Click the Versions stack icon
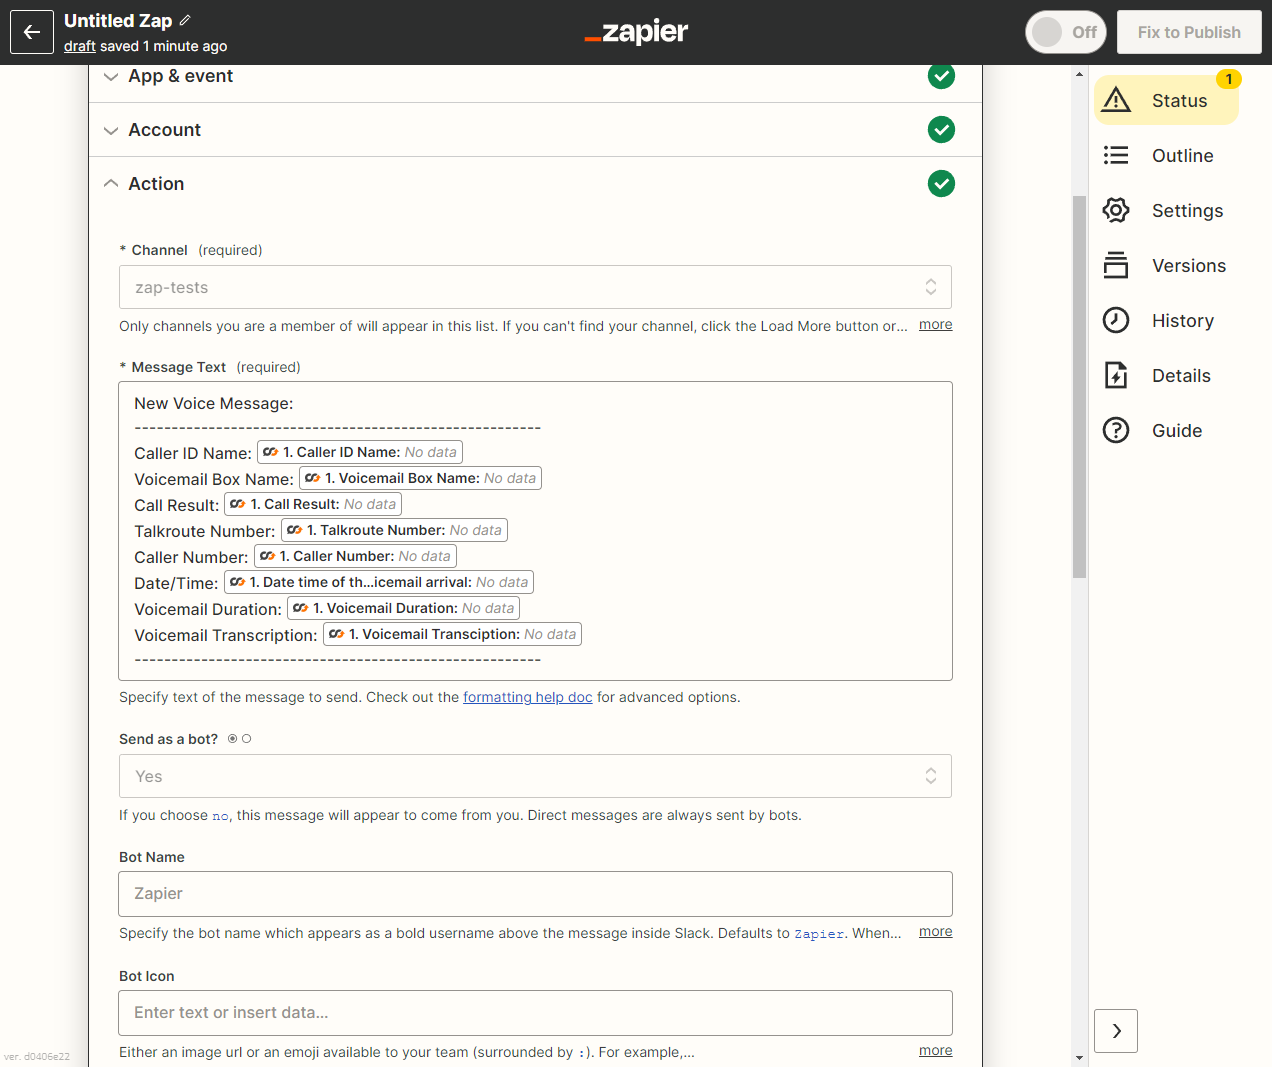 pyautogui.click(x=1116, y=265)
